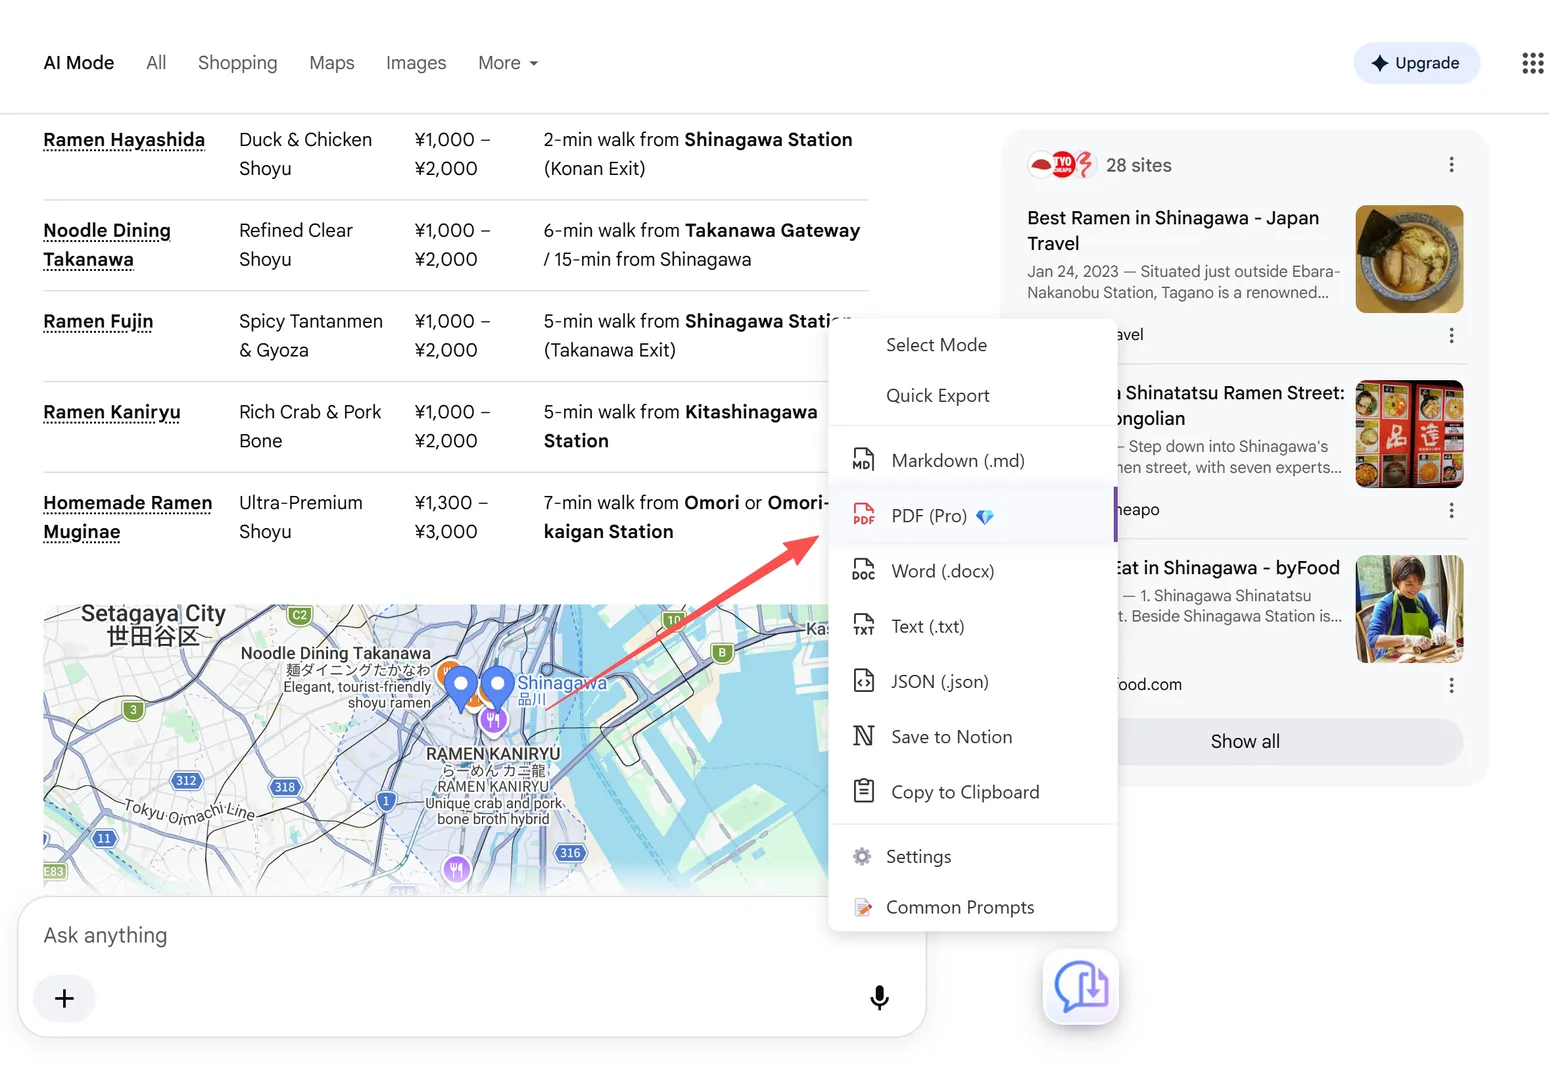
Task: Open Ramen Kaniryu link
Action: (x=112, y=412)
